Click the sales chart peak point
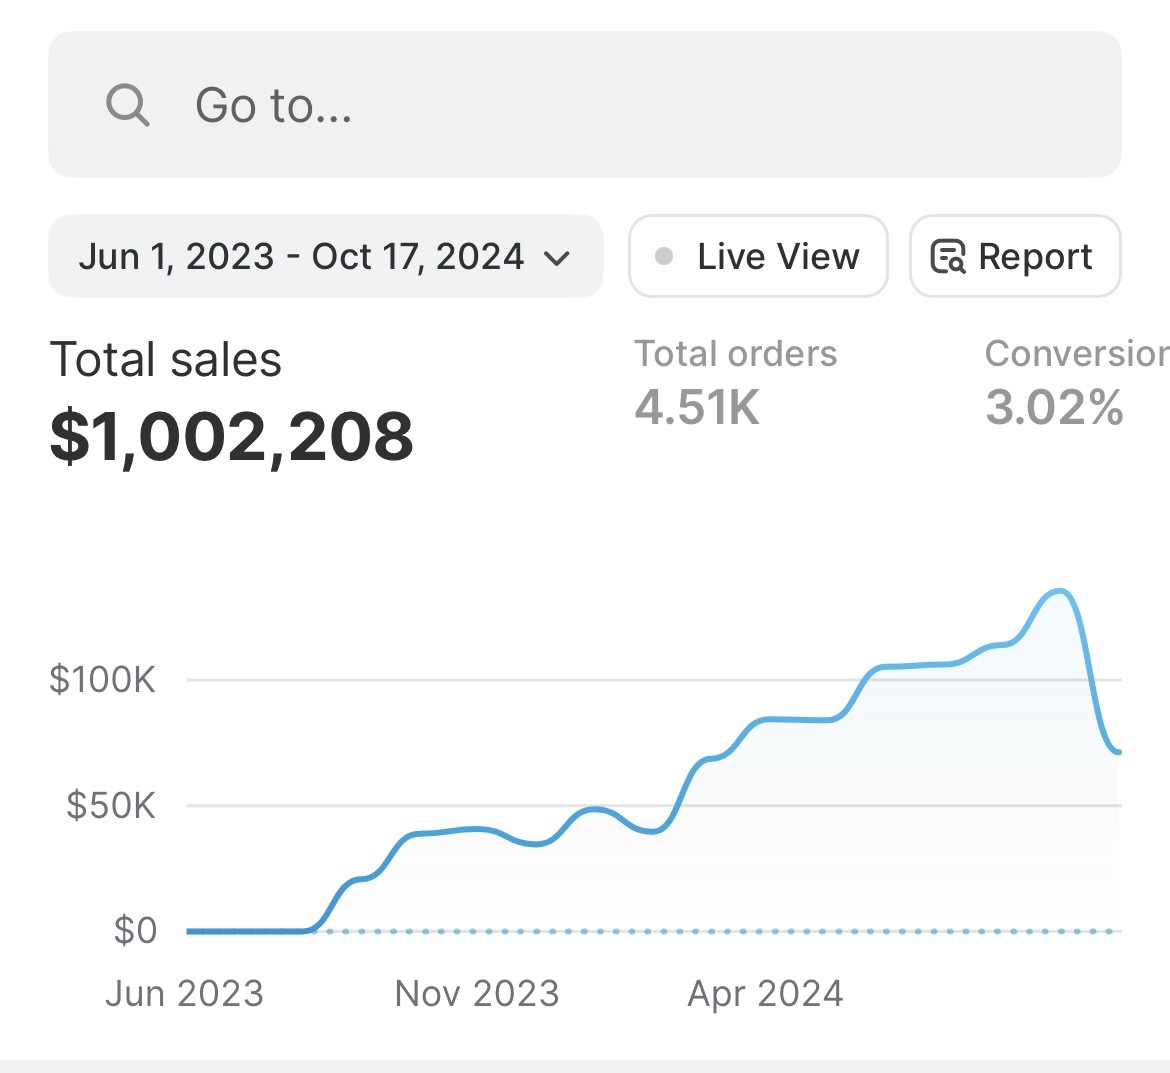Image resolution: width=1170 pixels, height=1073 pixels. click(x=1060, y=591)
